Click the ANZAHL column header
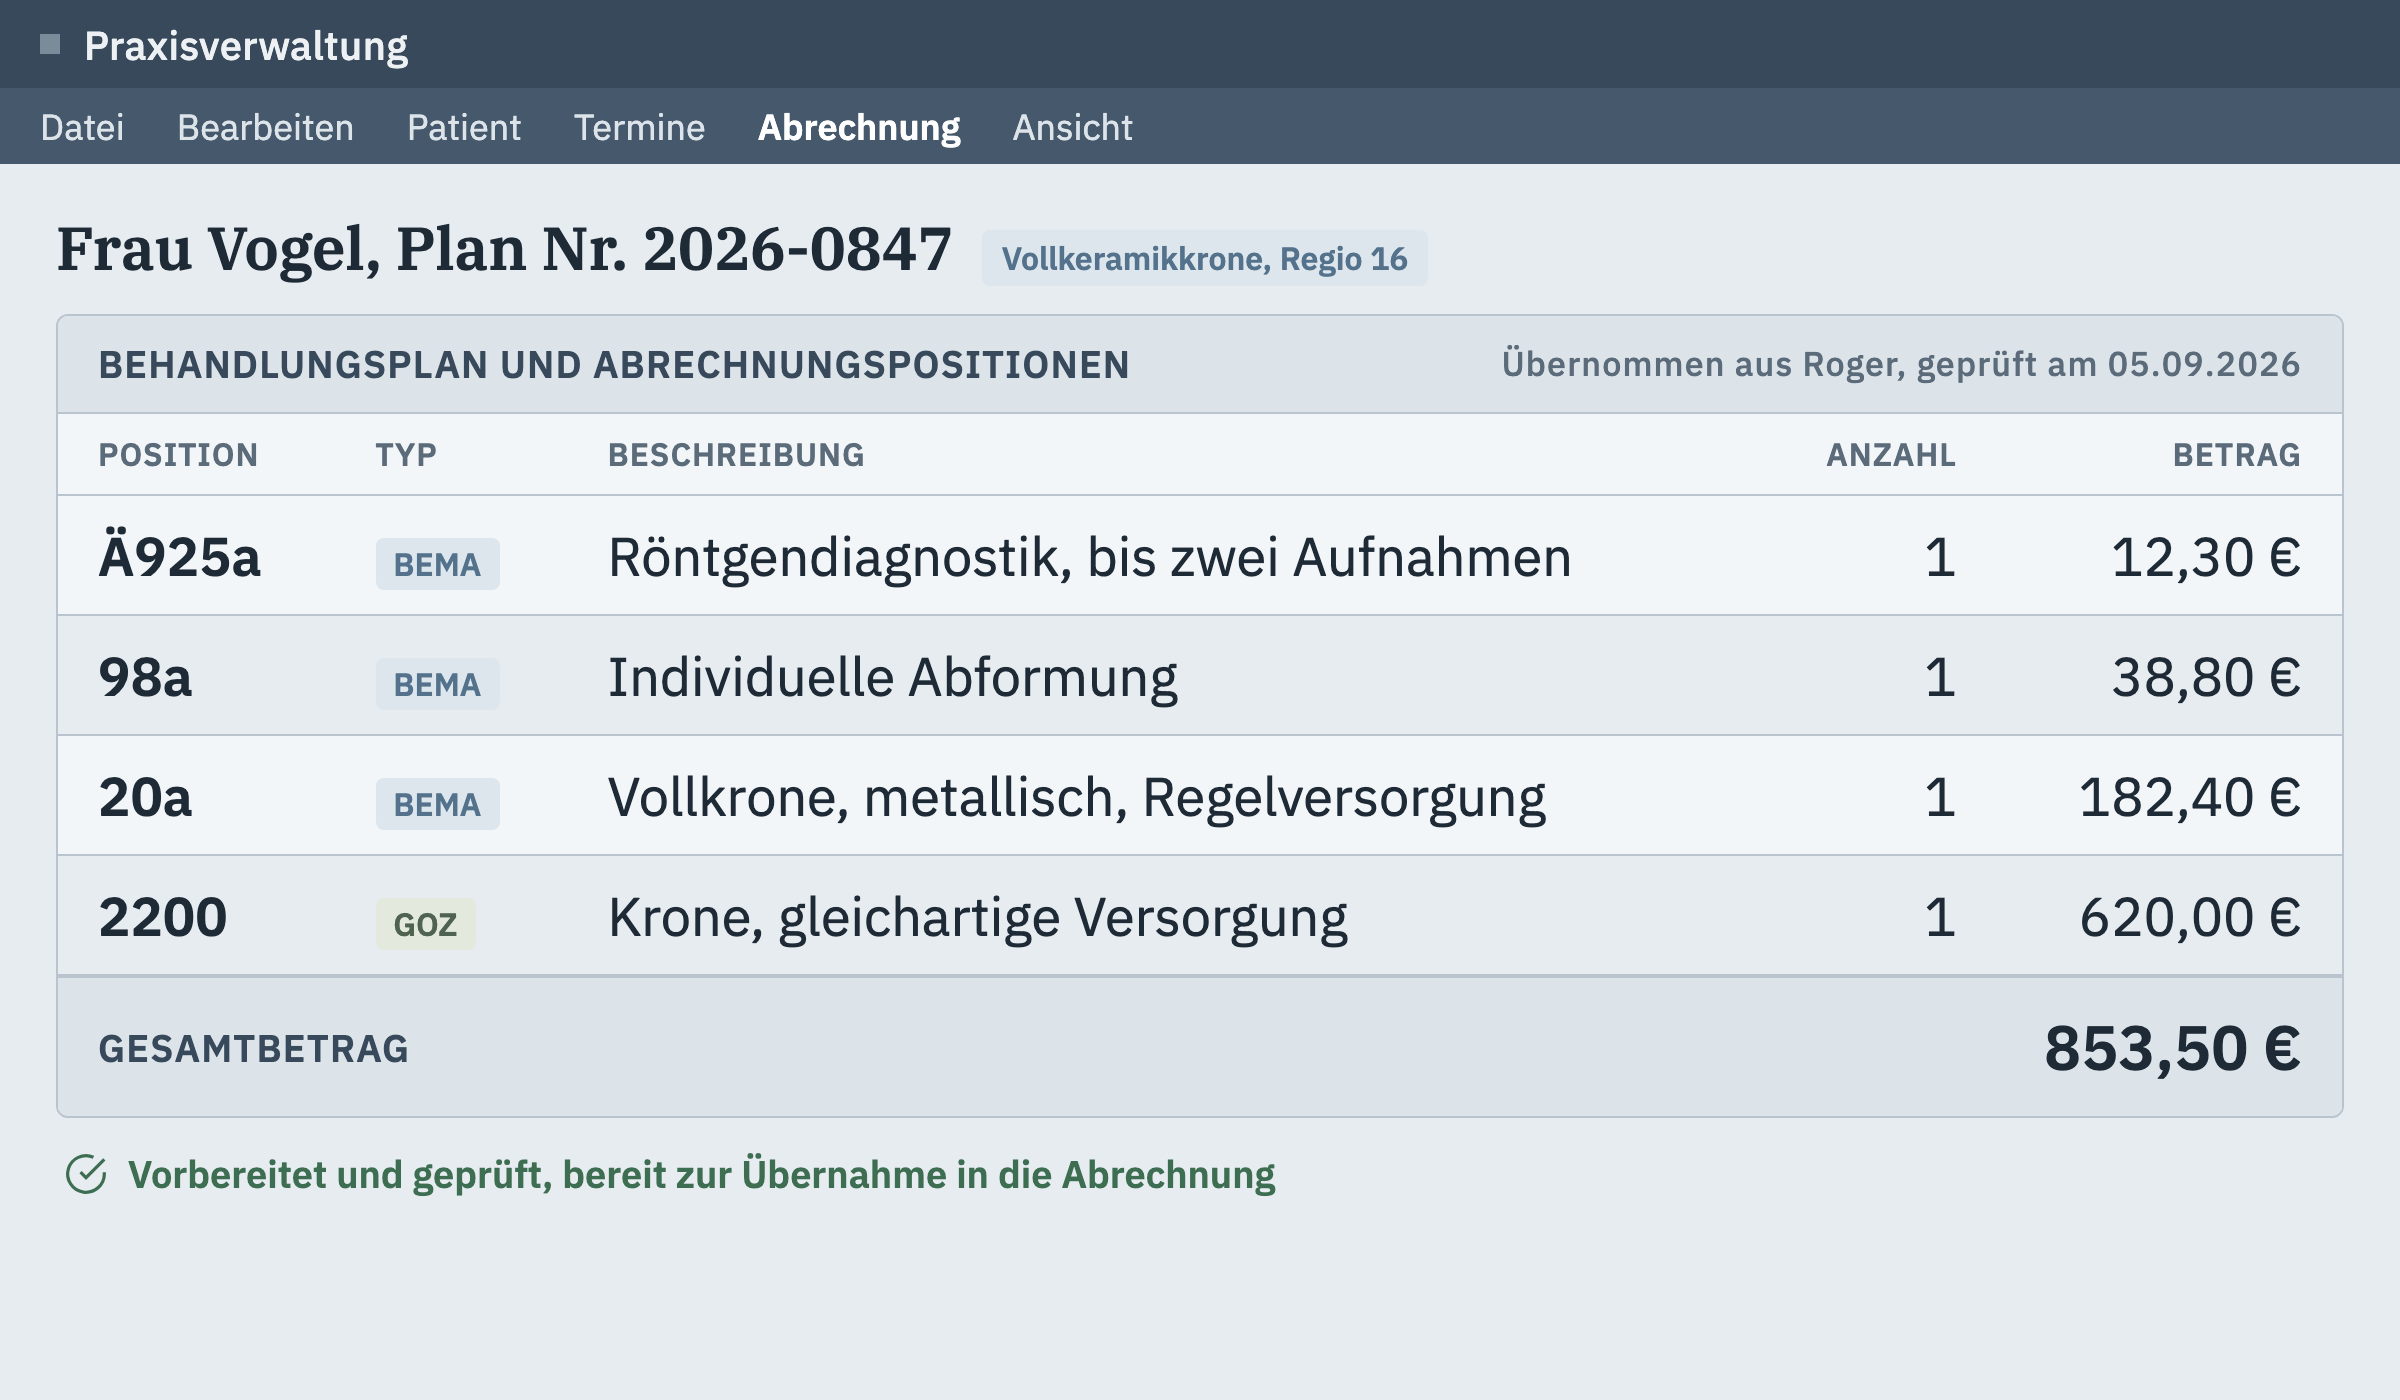2400x1400 pixels. [x=1891, y=455]
